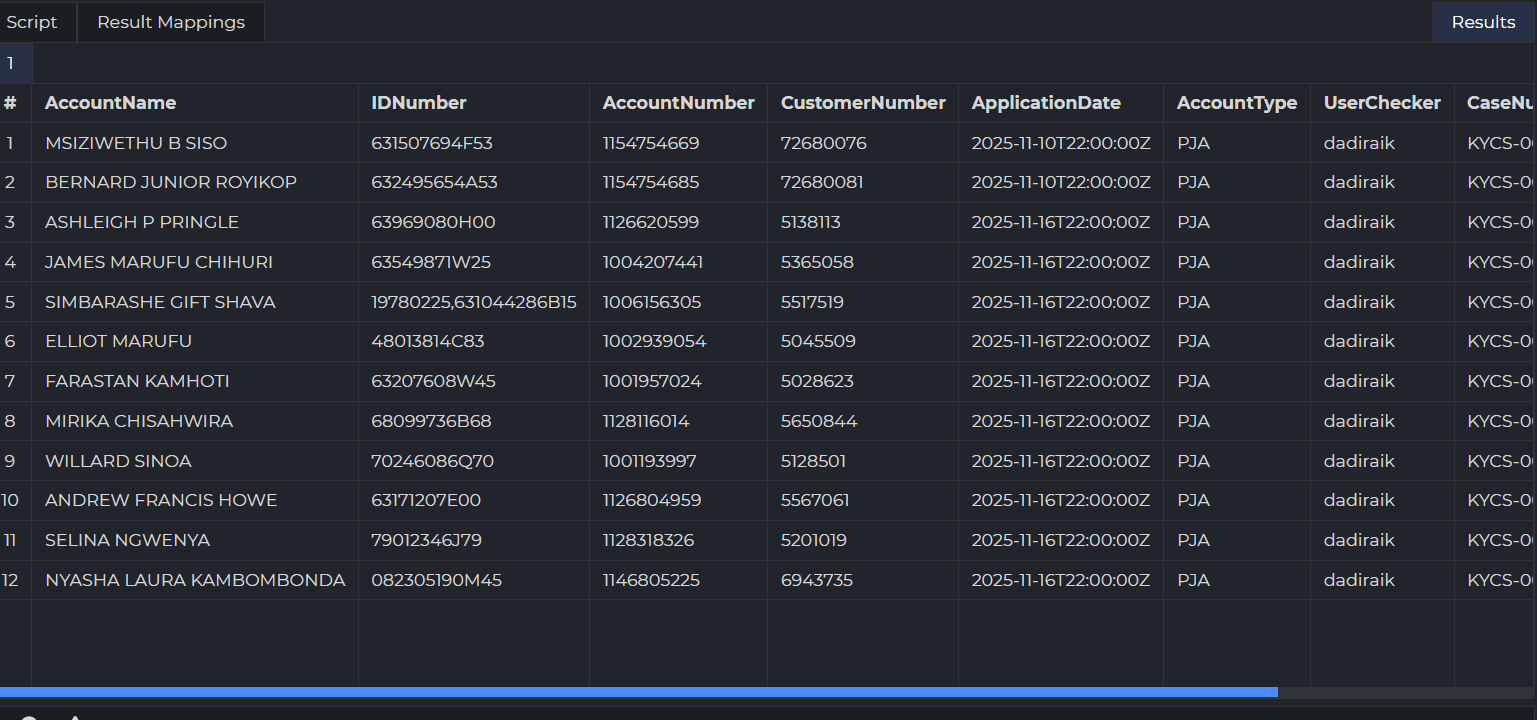Click the AccountNumber column header
Screen dimensions: 1537x720
click(x=678, y=103)
